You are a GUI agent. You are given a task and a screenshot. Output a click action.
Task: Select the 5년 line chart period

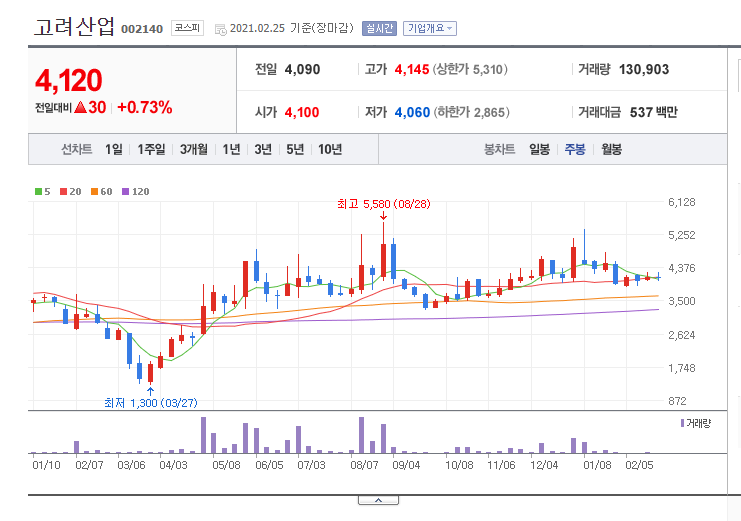[295, 149]
